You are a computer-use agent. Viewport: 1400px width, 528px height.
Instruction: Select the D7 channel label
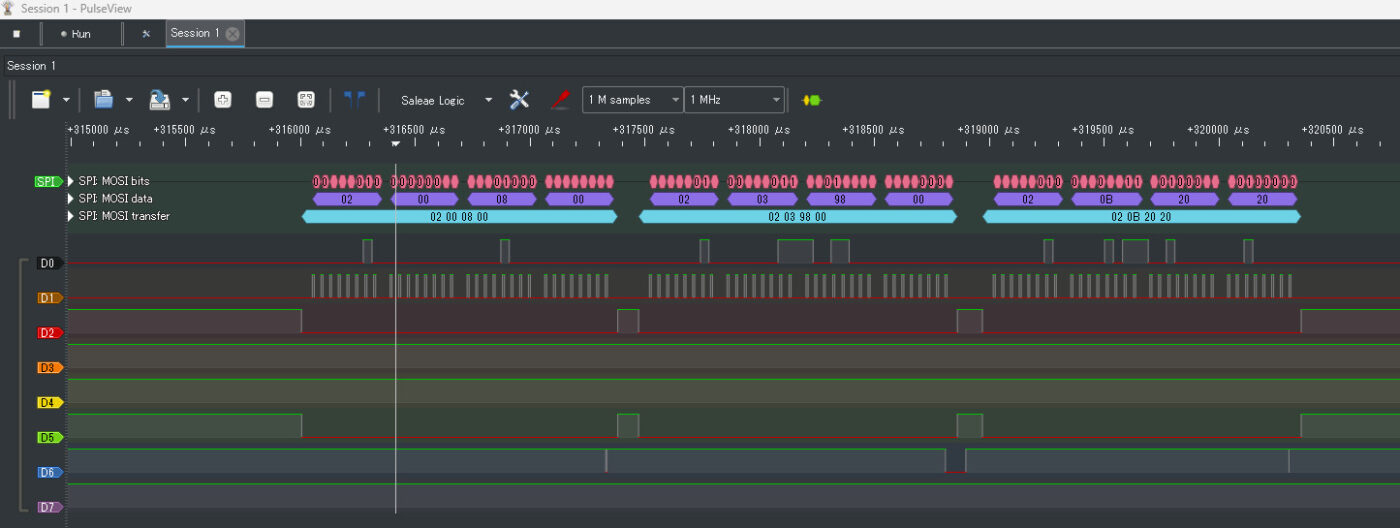49,507
